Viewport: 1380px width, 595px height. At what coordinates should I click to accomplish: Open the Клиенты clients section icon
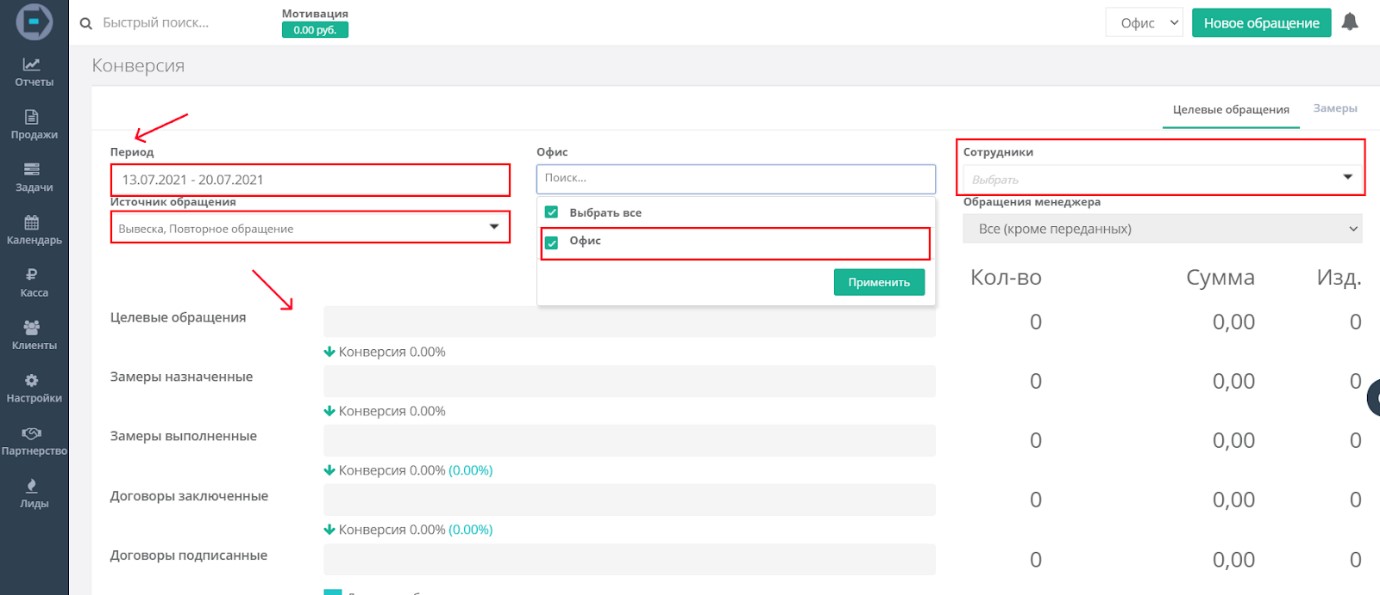tap(33, 327)
